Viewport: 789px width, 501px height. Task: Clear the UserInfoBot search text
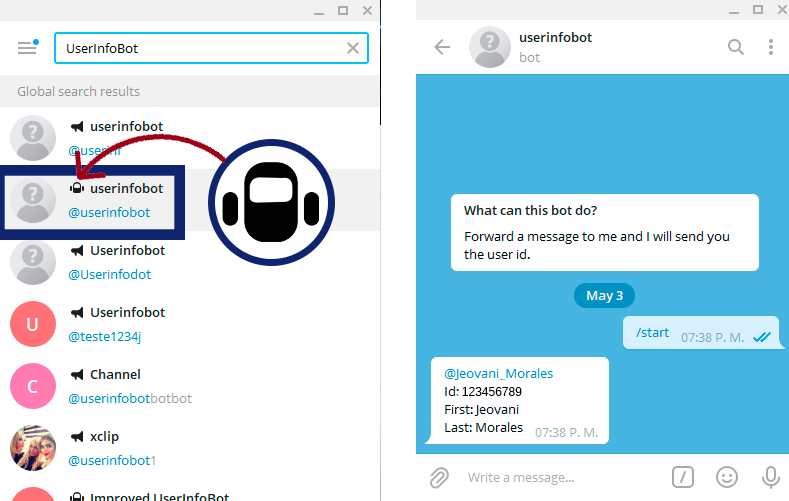(x=353, y=48)
